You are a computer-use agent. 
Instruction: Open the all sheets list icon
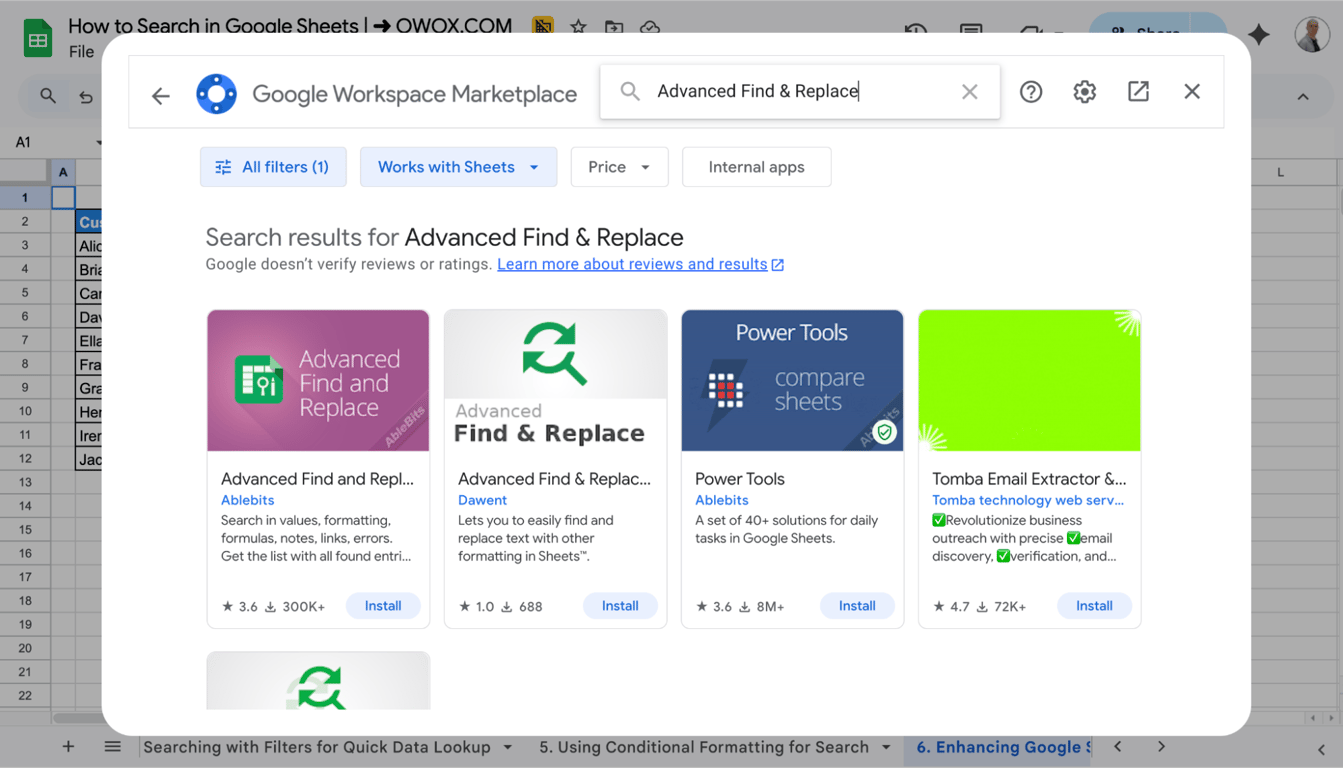coord(113,747)
